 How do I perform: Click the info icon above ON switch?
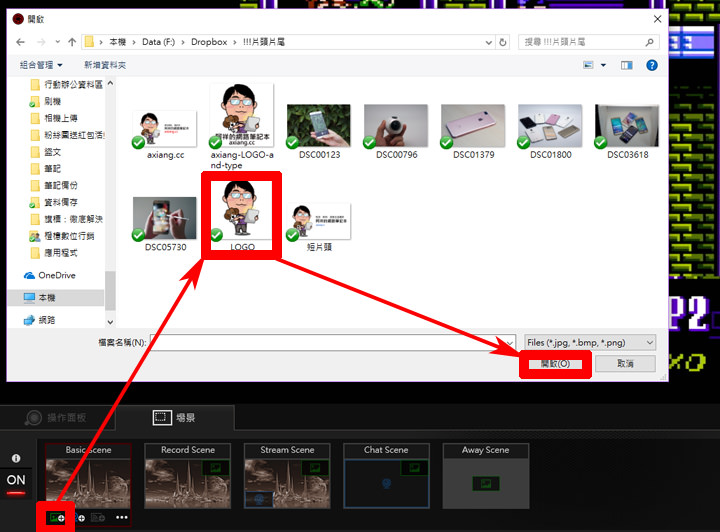(x=16, y=459)
